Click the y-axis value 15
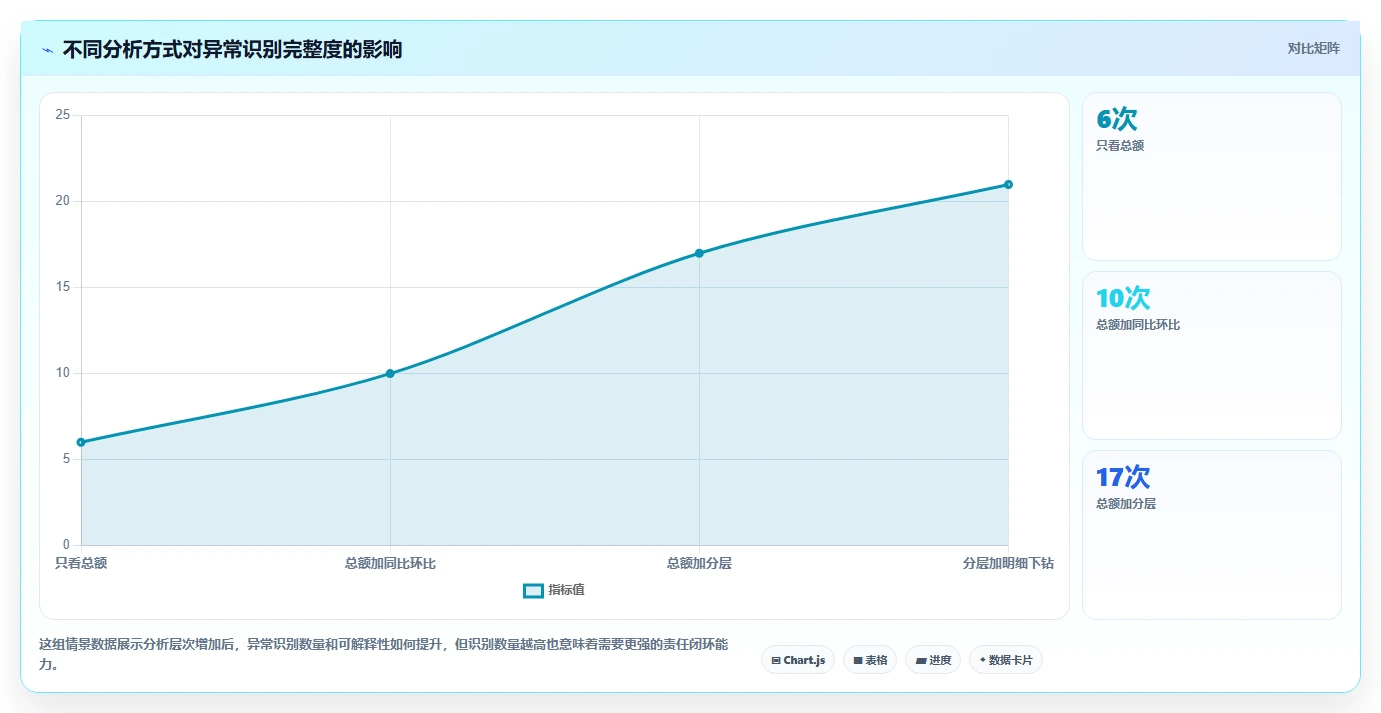The image size is (1381, 713). pyautogui.click(x=63, y=287)
